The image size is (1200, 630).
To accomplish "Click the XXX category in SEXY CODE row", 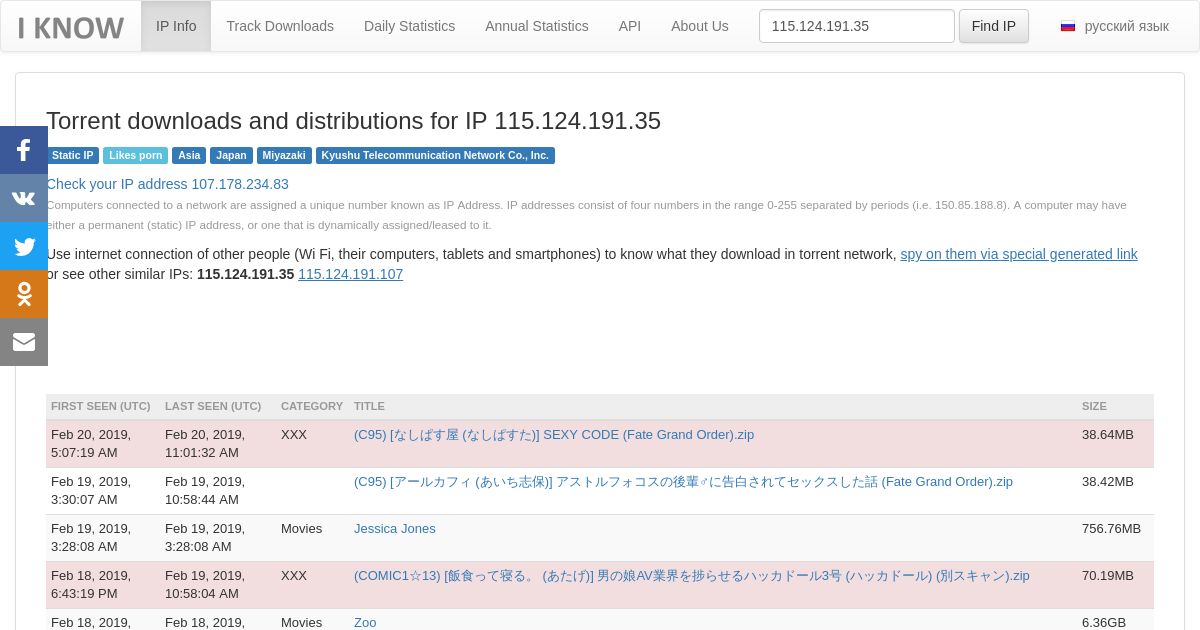I will tap(294, 435).
